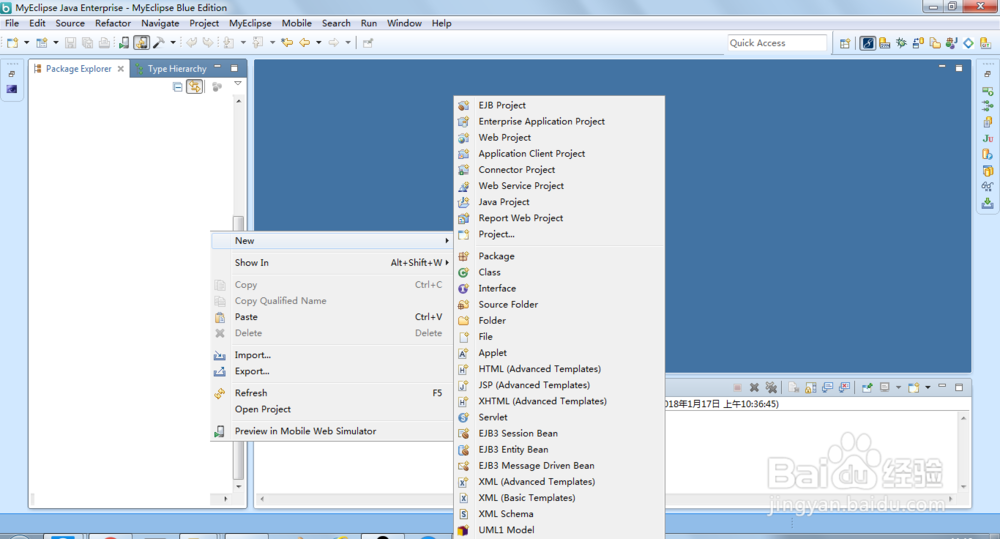Create a new XML Schema
Image resolution: width=1000 pixels, height=539 pixels.
coord(559,513)
